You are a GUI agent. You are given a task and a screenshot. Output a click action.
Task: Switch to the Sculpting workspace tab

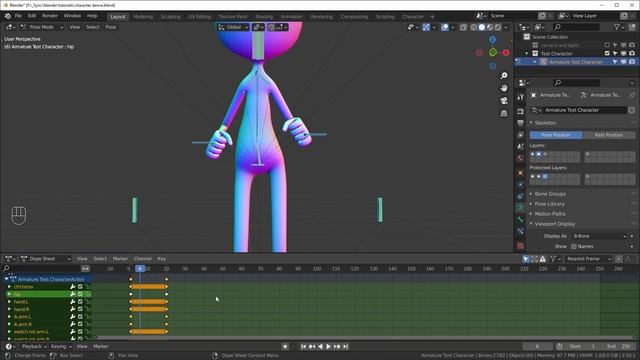(171, 17)
